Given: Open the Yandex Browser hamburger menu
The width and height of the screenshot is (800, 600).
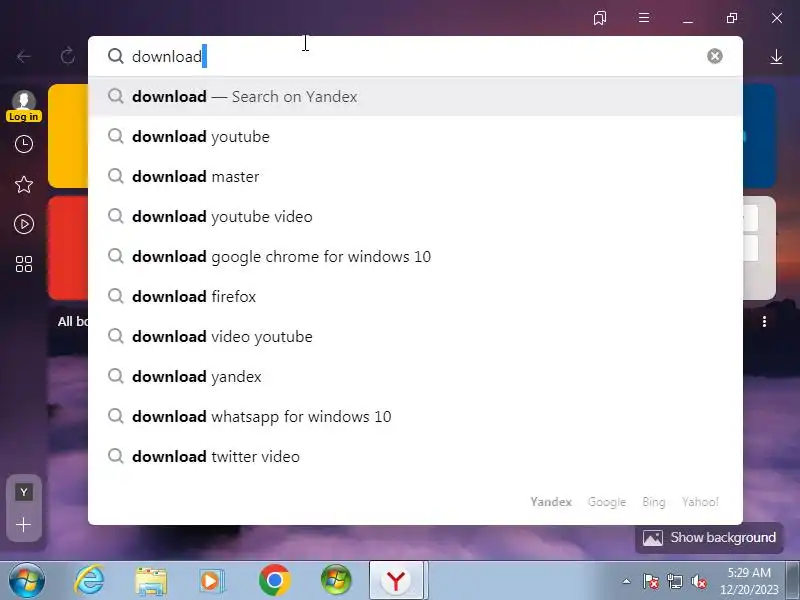Looking at the screenshot, I should click(x=644, y=18).
